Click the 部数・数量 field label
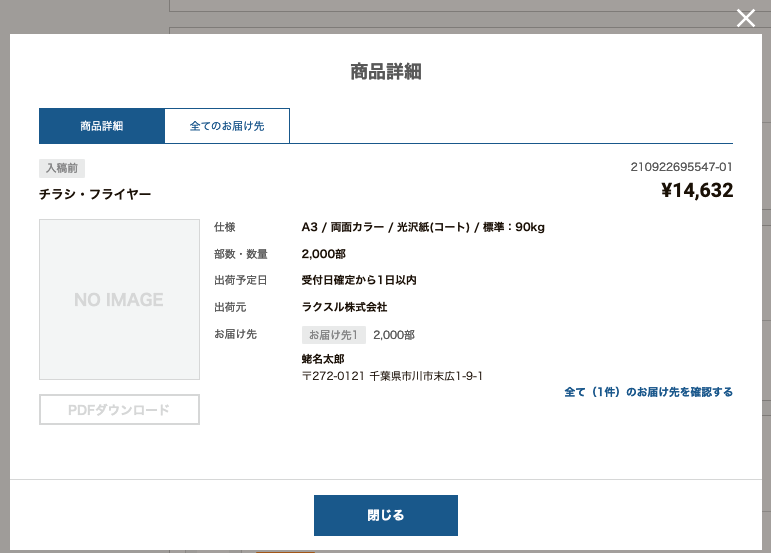 [240, 254]
